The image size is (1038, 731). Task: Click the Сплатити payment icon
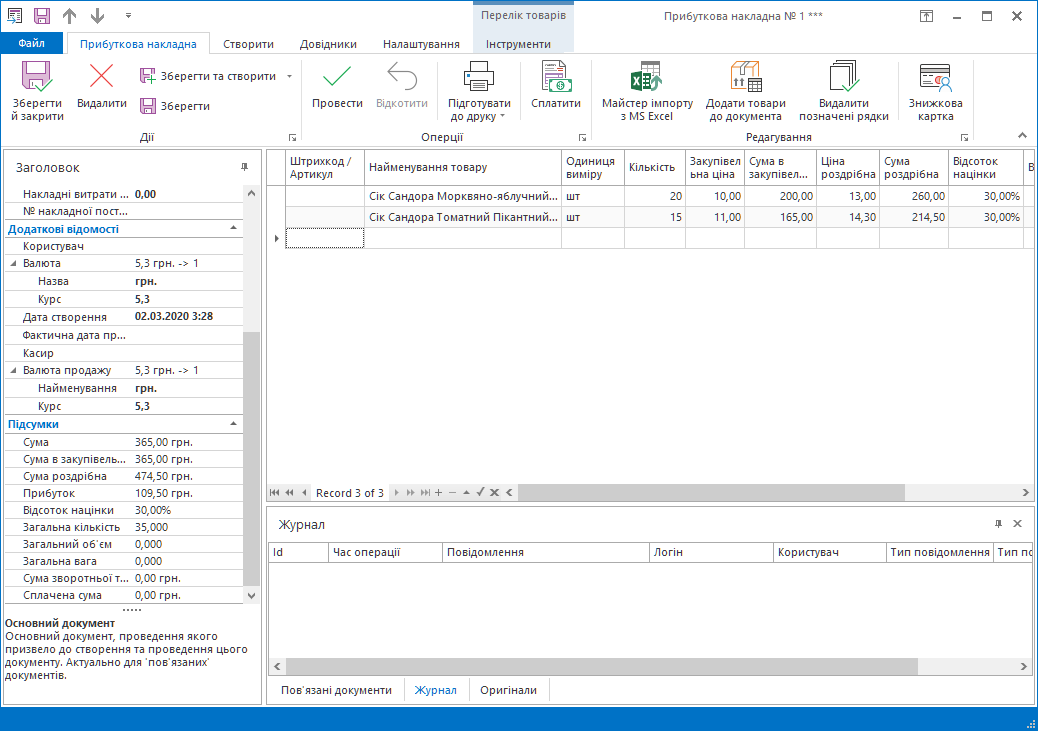(555, 78)
